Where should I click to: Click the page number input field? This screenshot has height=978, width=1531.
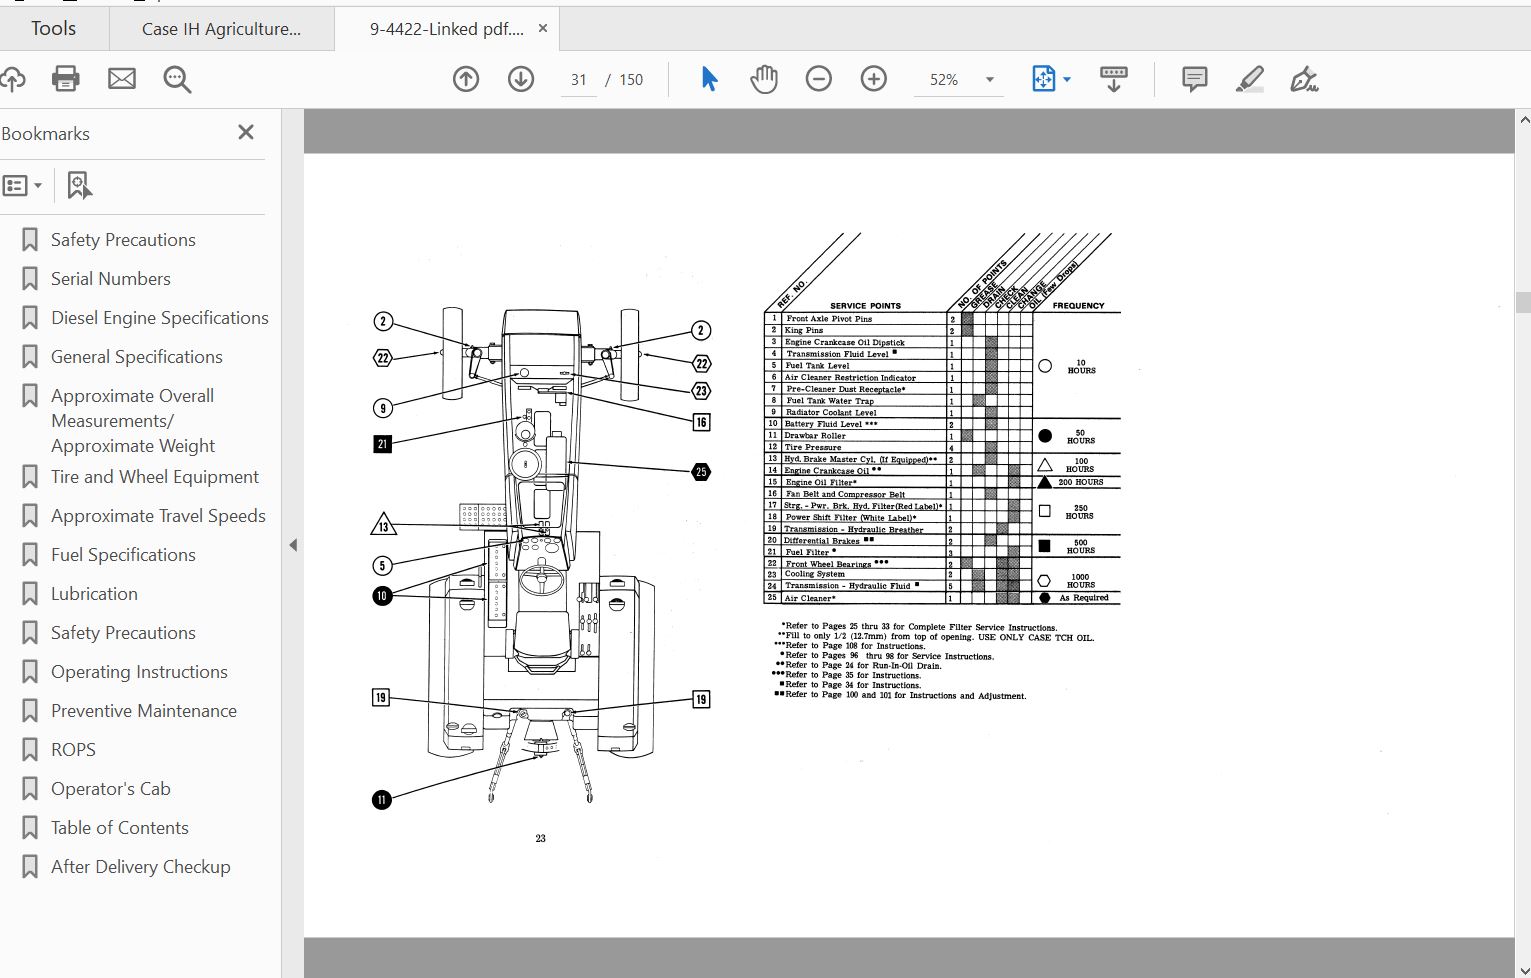579,80
